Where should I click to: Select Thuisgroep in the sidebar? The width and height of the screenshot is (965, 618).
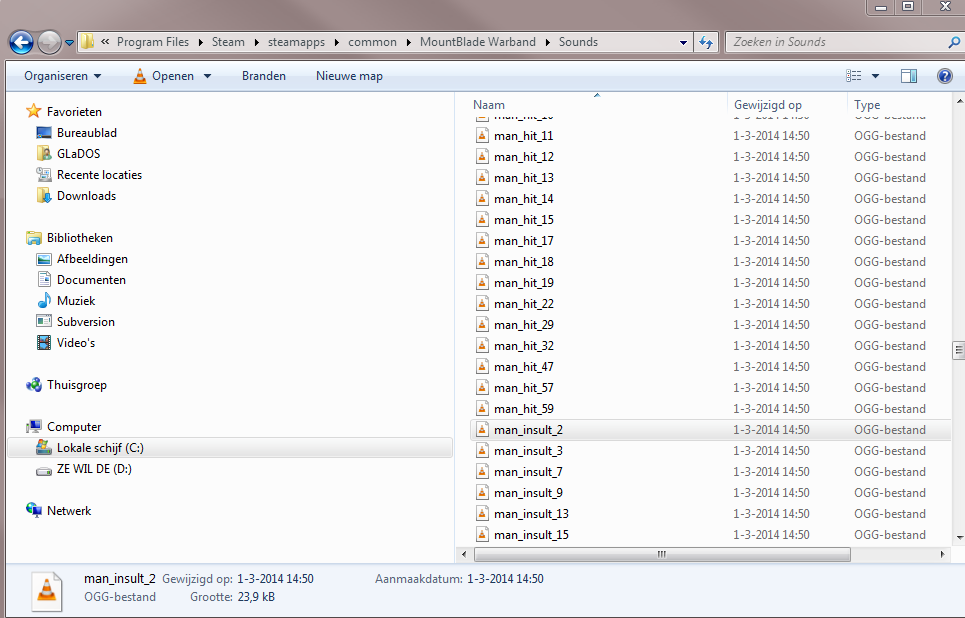tap(76, 385)
